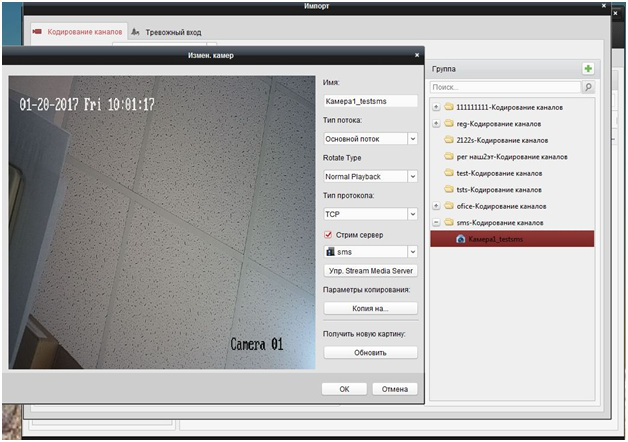
Task: Switch to the Тревожный вход tab
Action: (170, 32)
